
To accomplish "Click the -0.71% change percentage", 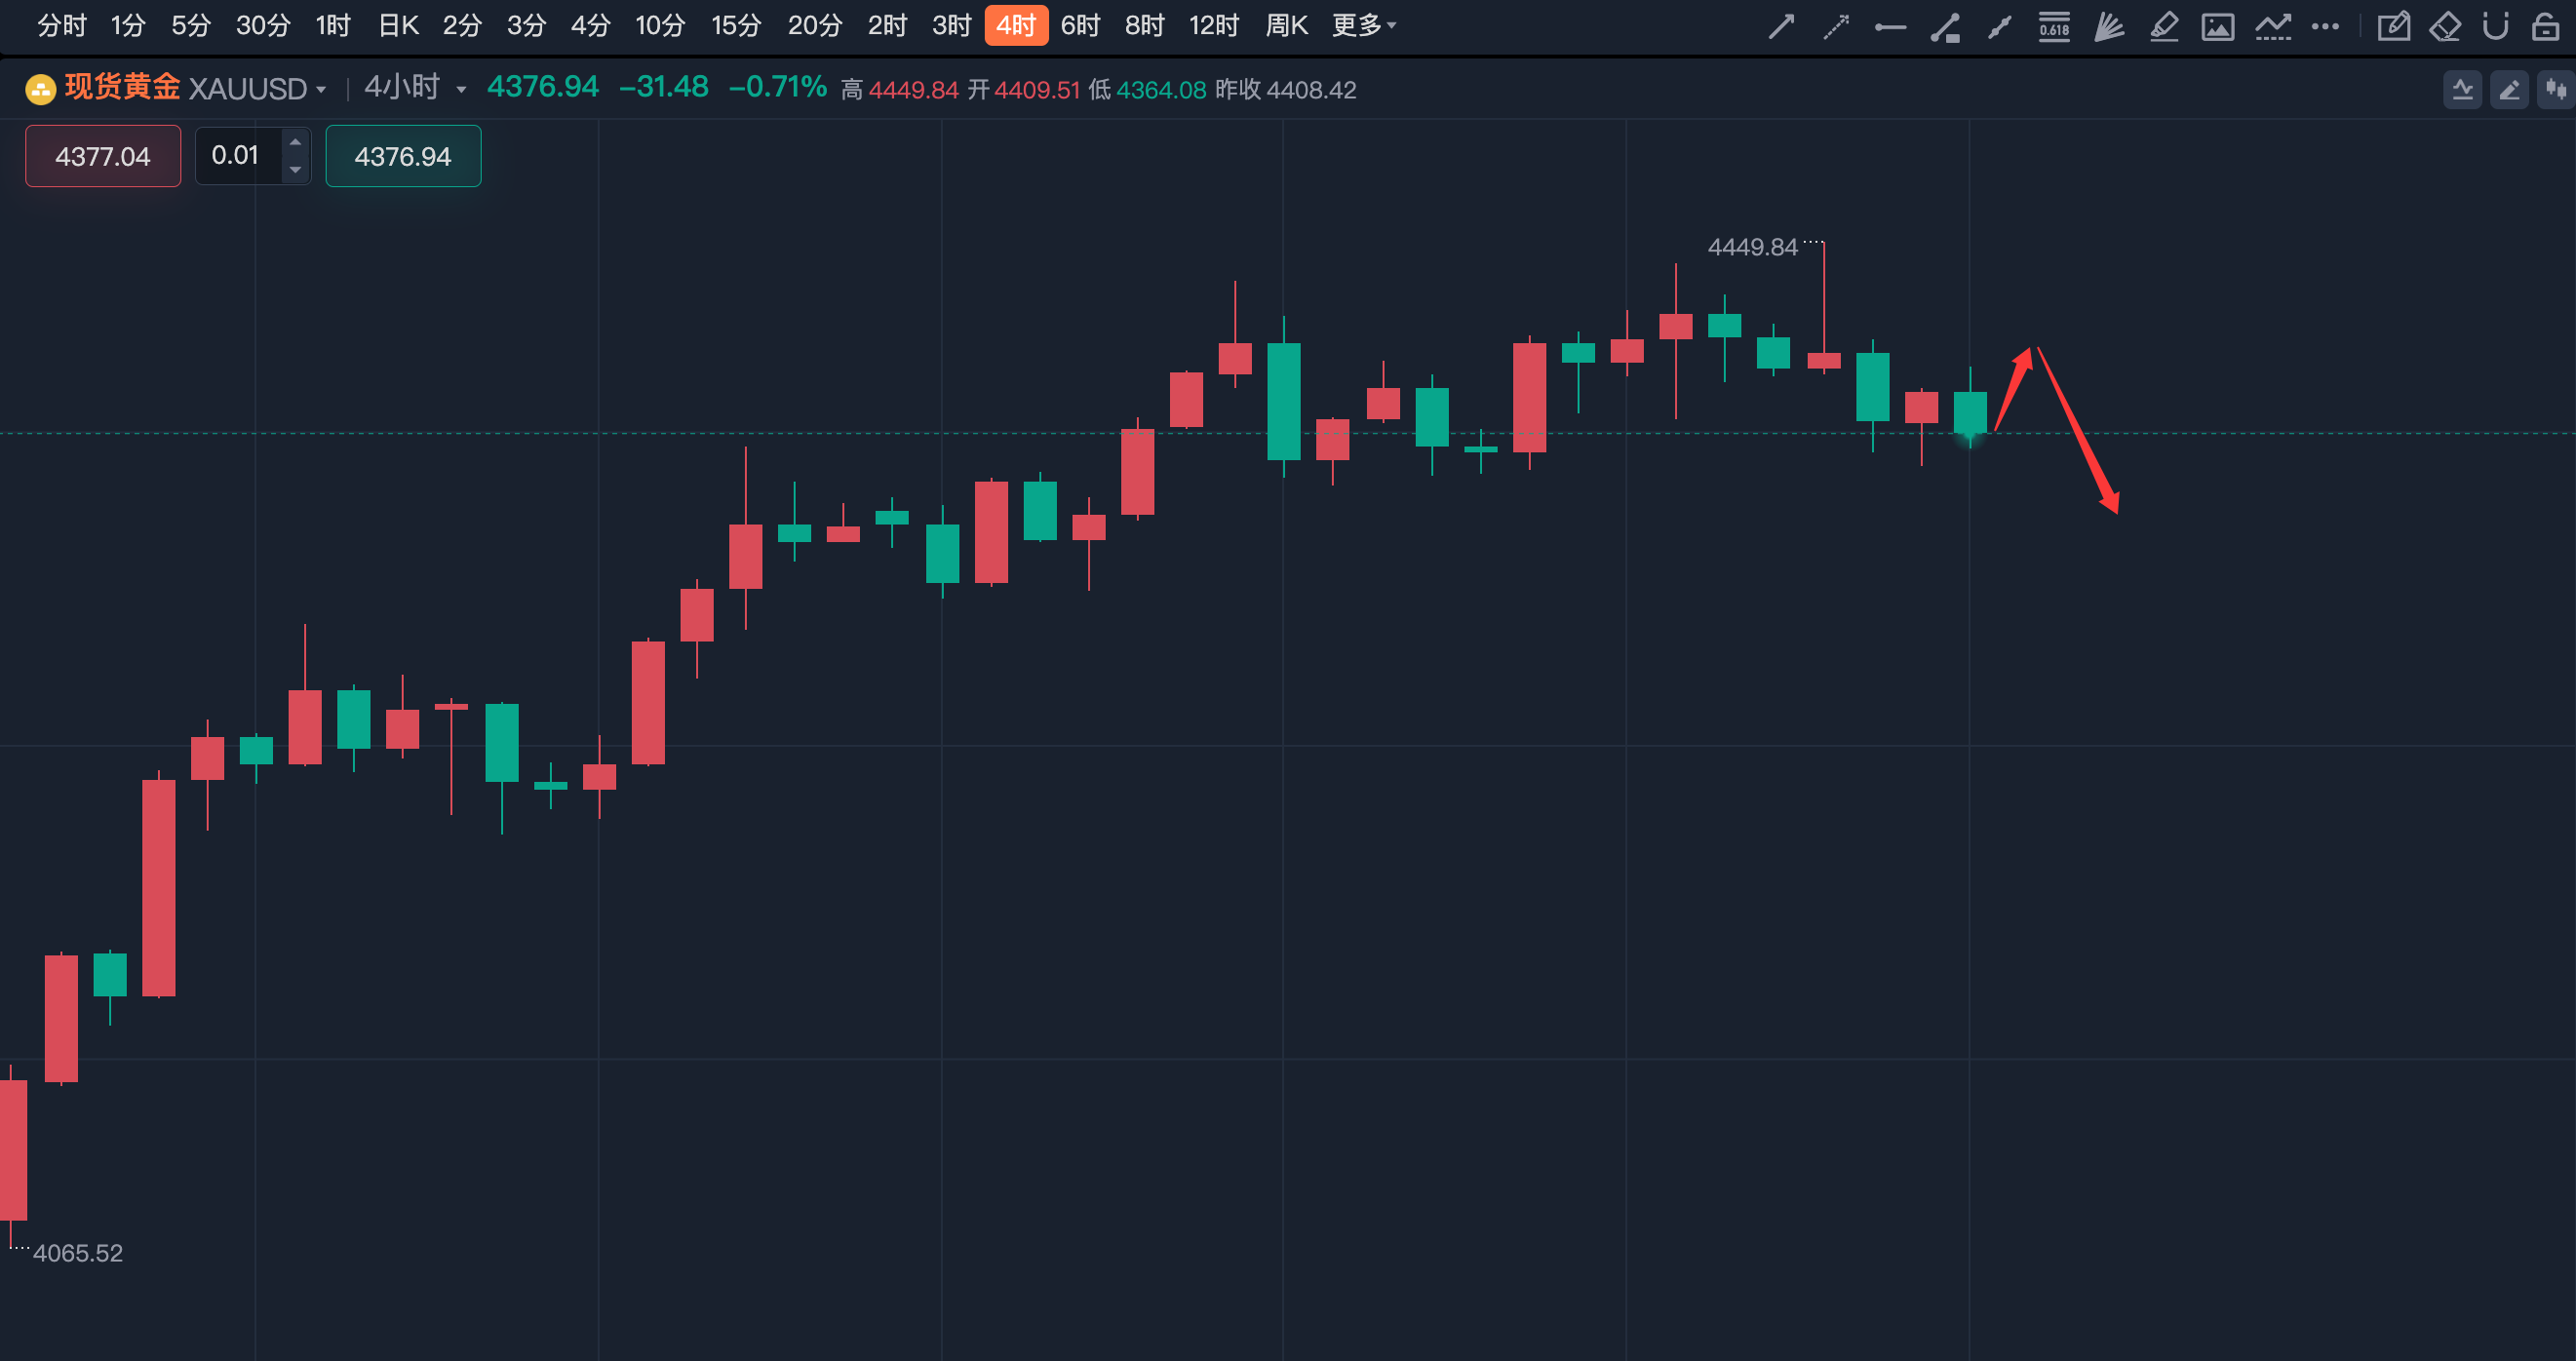I will click(x=778, y=87).
